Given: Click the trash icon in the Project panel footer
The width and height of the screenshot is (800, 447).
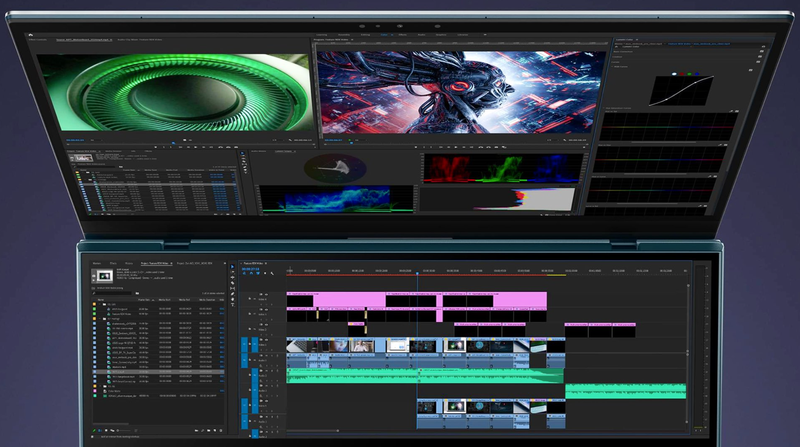Looking at the screenshot, I should 221,430.
